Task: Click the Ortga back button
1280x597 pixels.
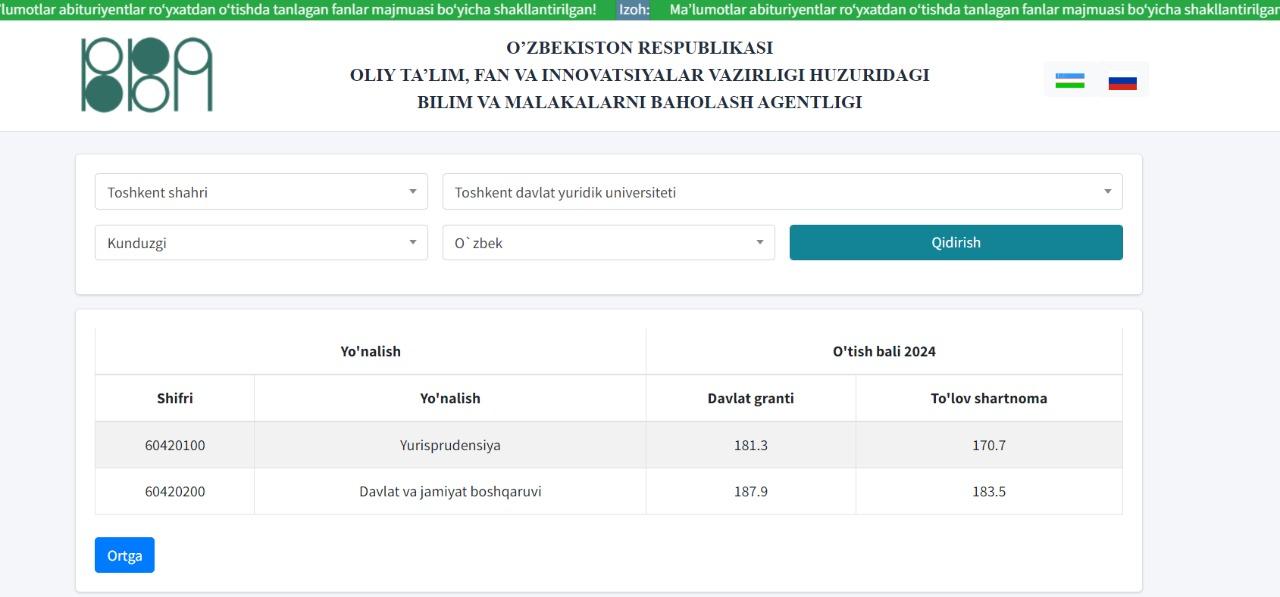Action: 125,556
